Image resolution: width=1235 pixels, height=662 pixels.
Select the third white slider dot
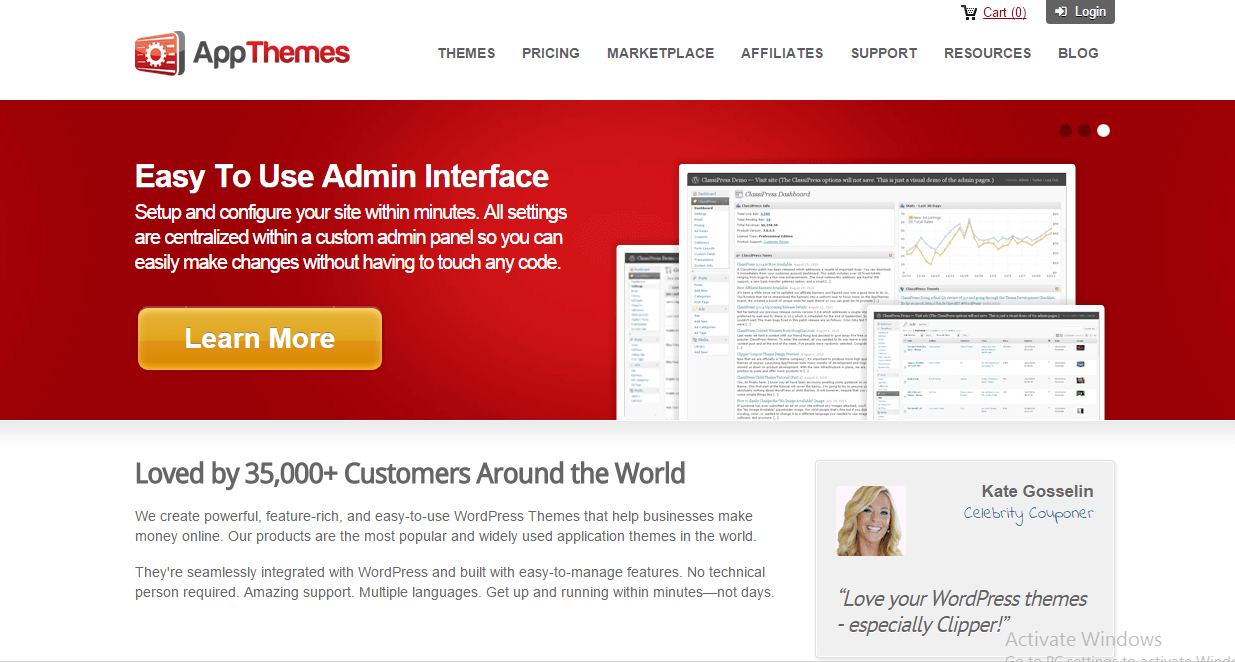coord(1103,130)
